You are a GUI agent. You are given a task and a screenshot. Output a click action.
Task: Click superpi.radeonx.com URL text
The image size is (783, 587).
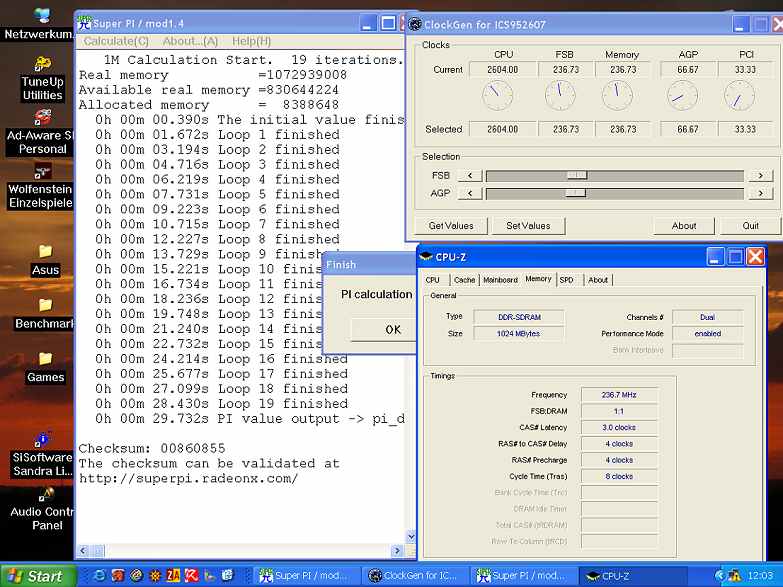point(188,478)
